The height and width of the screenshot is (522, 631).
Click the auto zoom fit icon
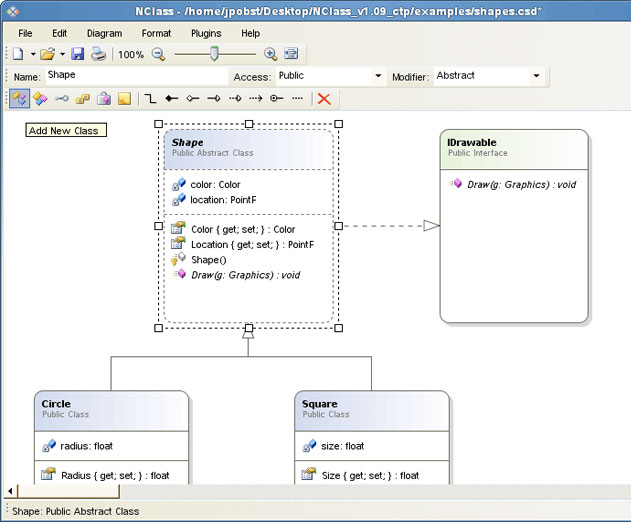coord(291,54)
